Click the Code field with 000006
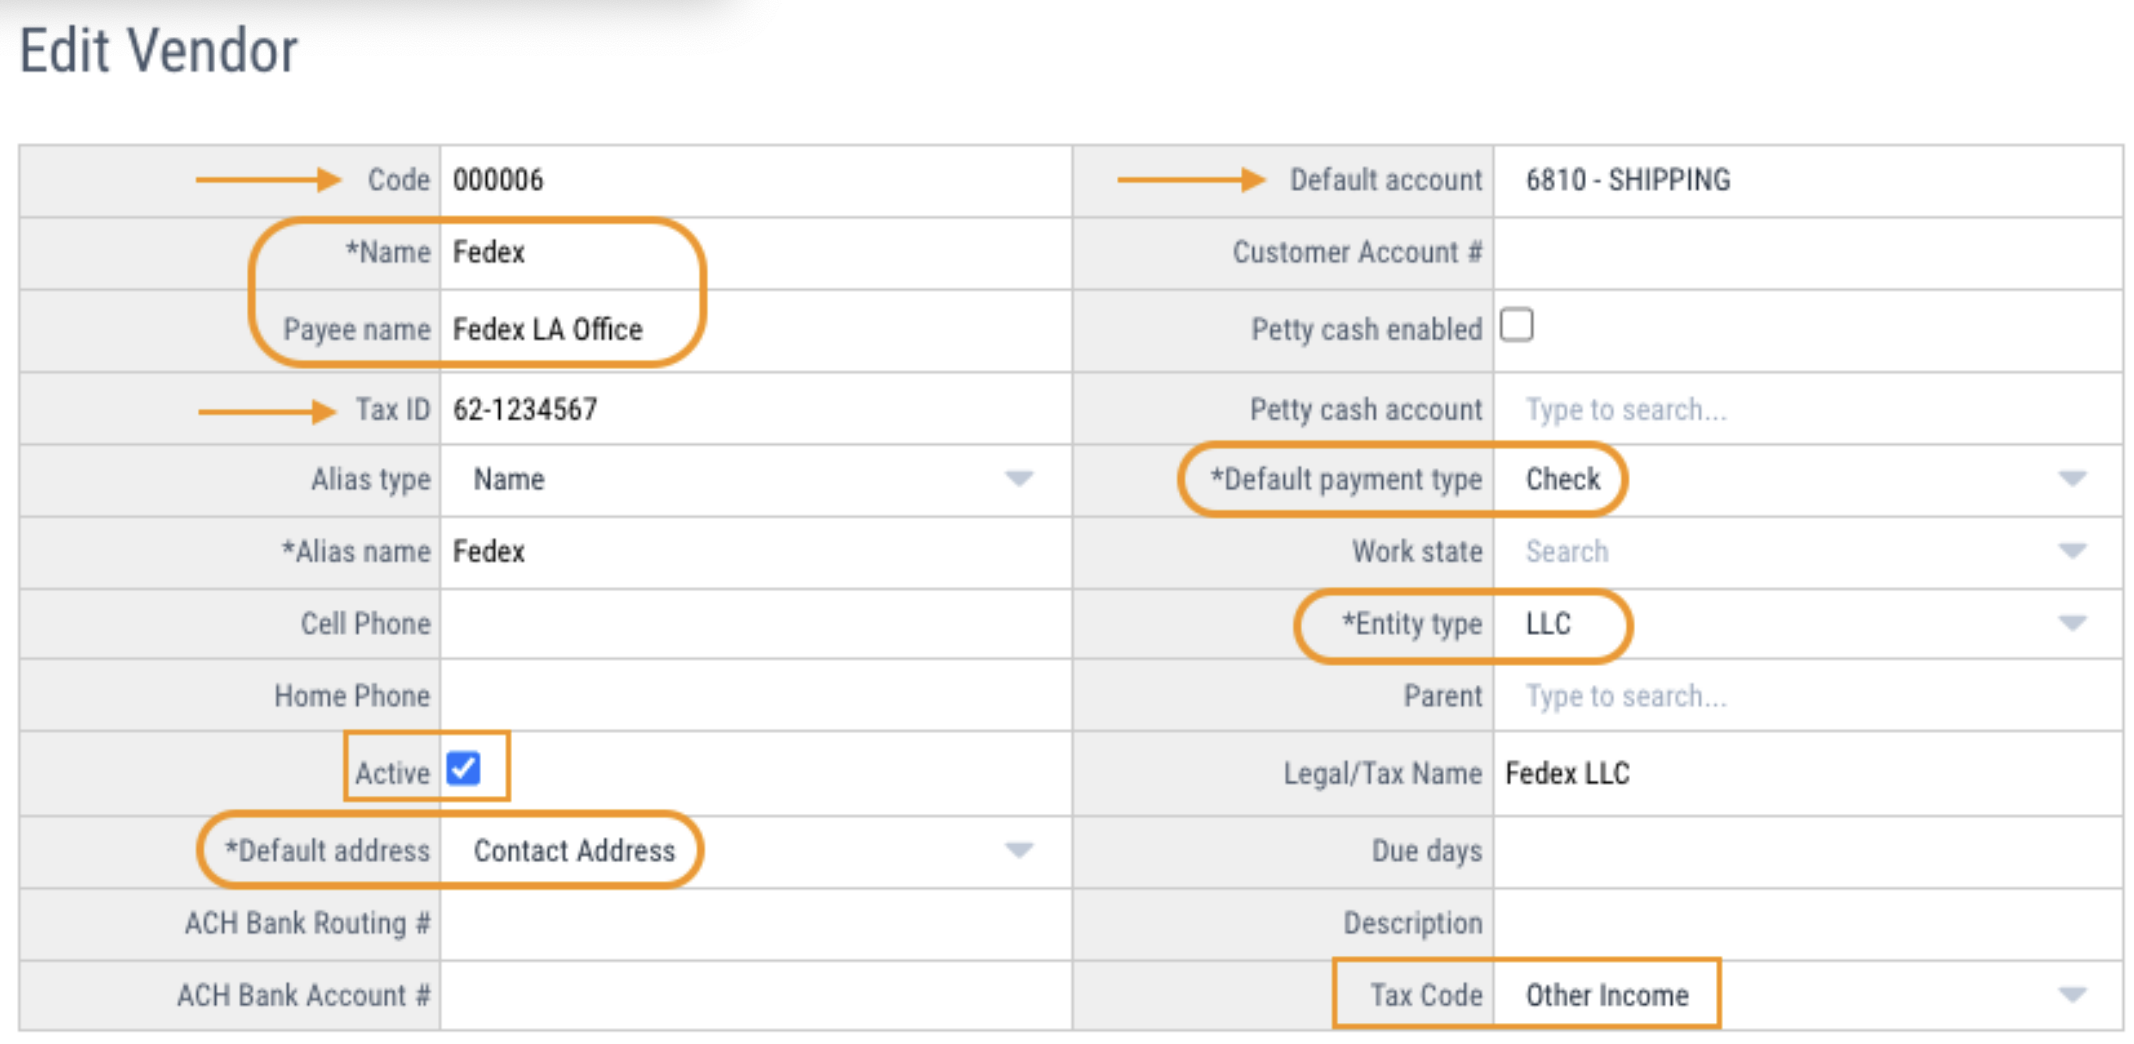The image size is (2134, 1044). pyautogui.click(x=756, y=181)
